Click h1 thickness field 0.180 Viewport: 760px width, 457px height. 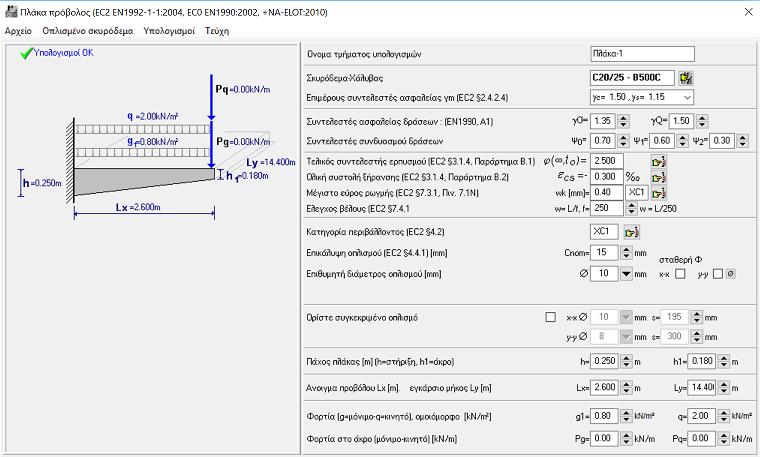tap(702, 362)
